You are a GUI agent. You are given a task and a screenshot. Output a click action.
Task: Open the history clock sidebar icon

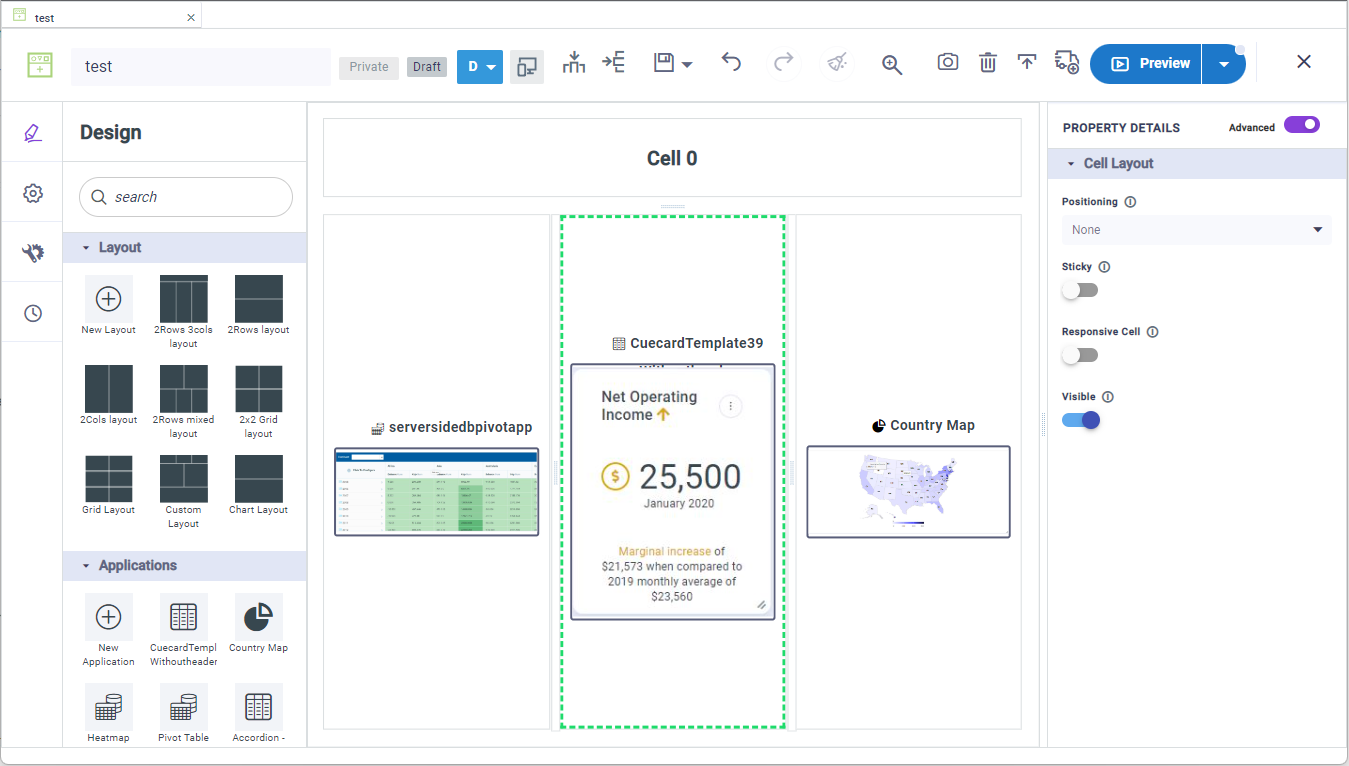(33, 313)
